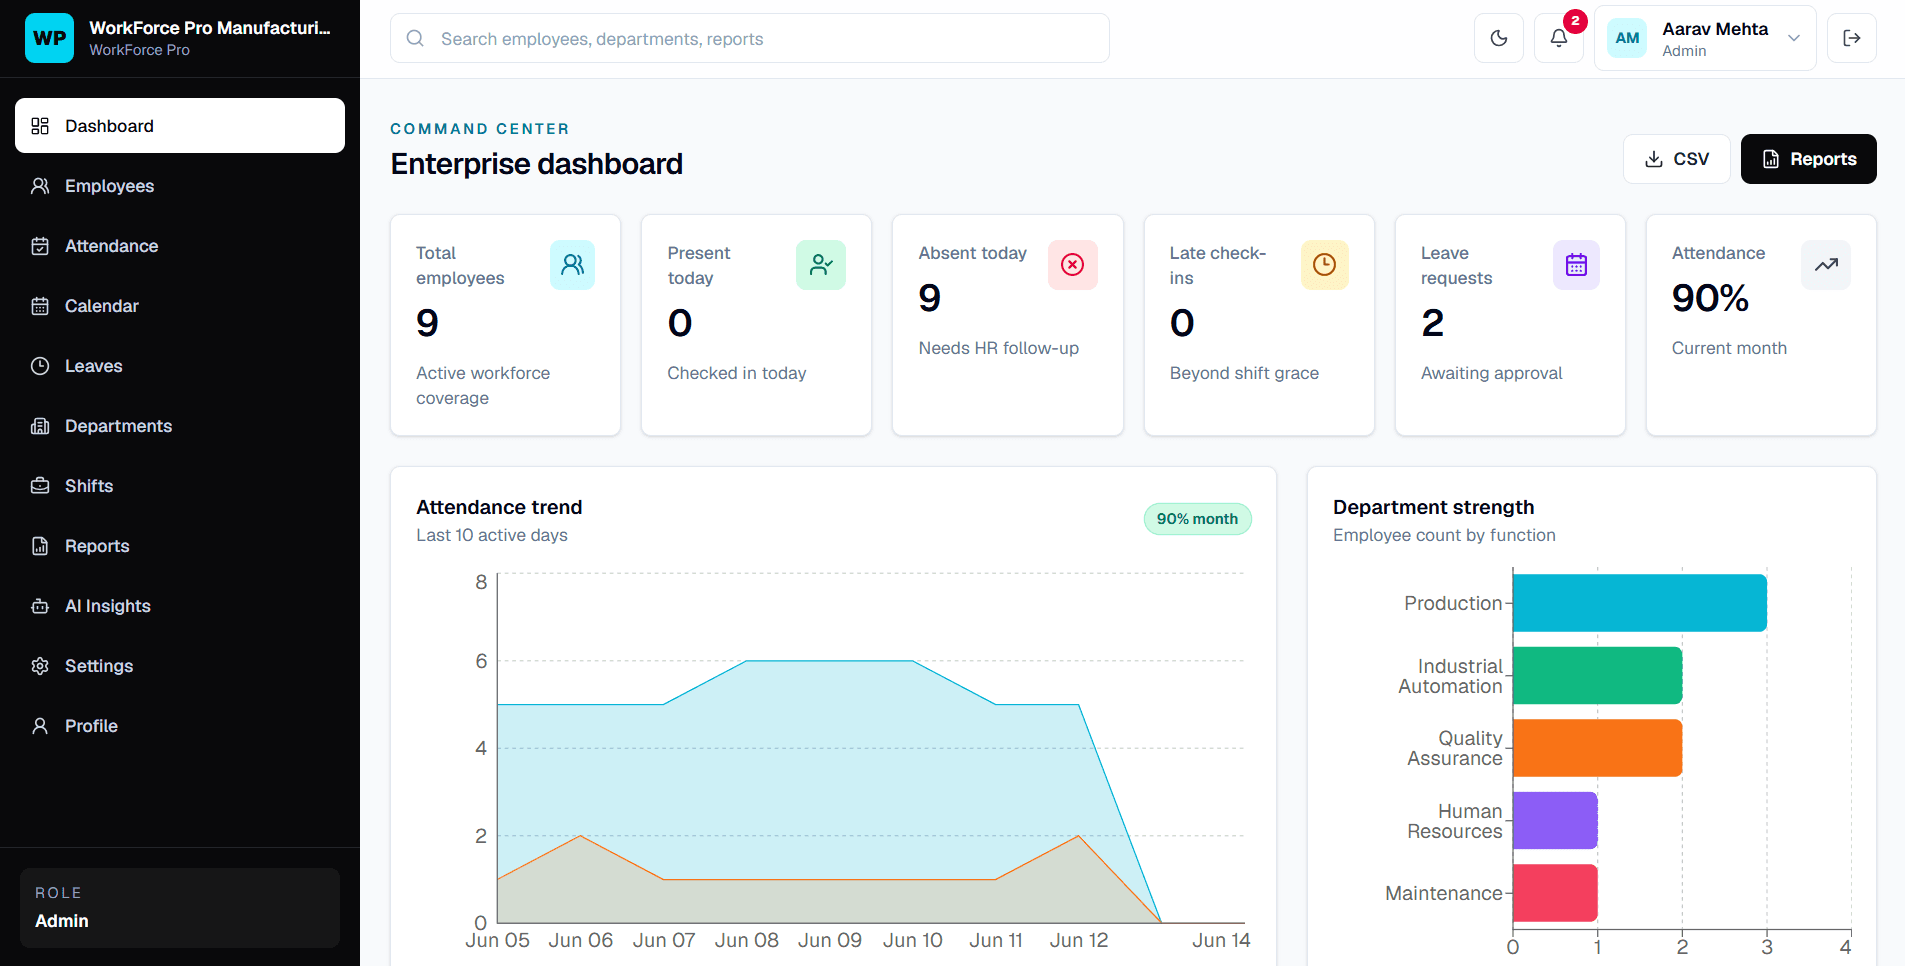Click the Attendance trending-up arrow icon
1905x966 pixels.
pos(1826,265)
